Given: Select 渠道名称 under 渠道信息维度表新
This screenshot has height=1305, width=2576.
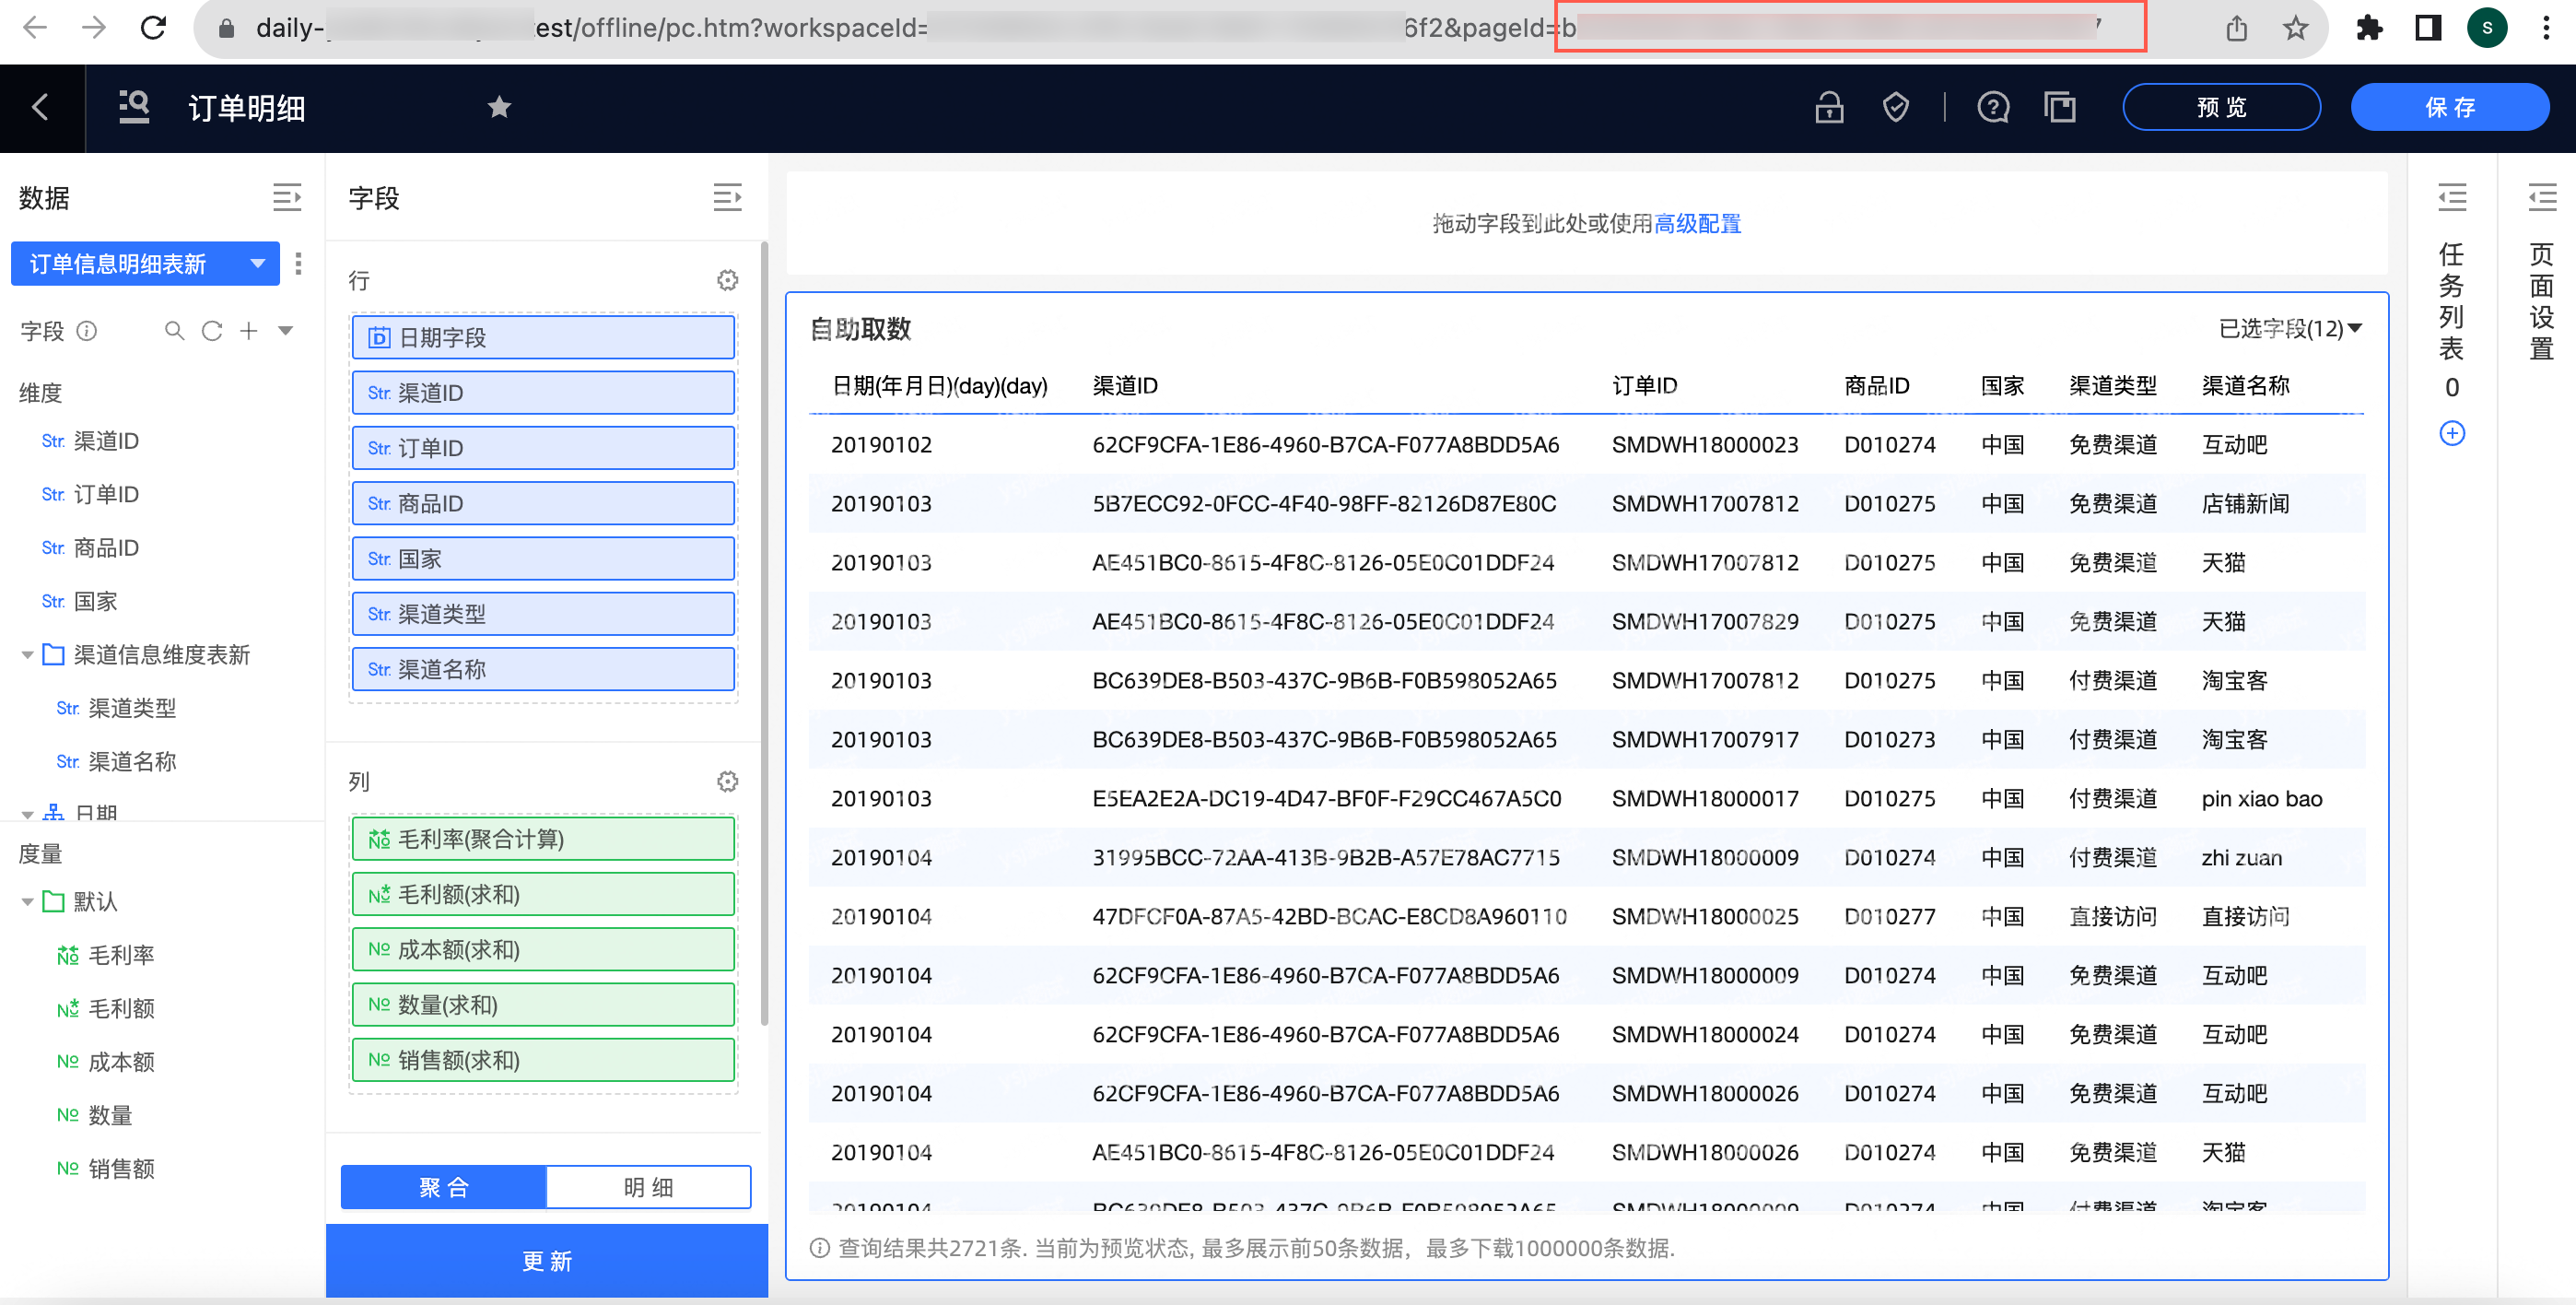Looking at the screenshot, I should (132, 762).
